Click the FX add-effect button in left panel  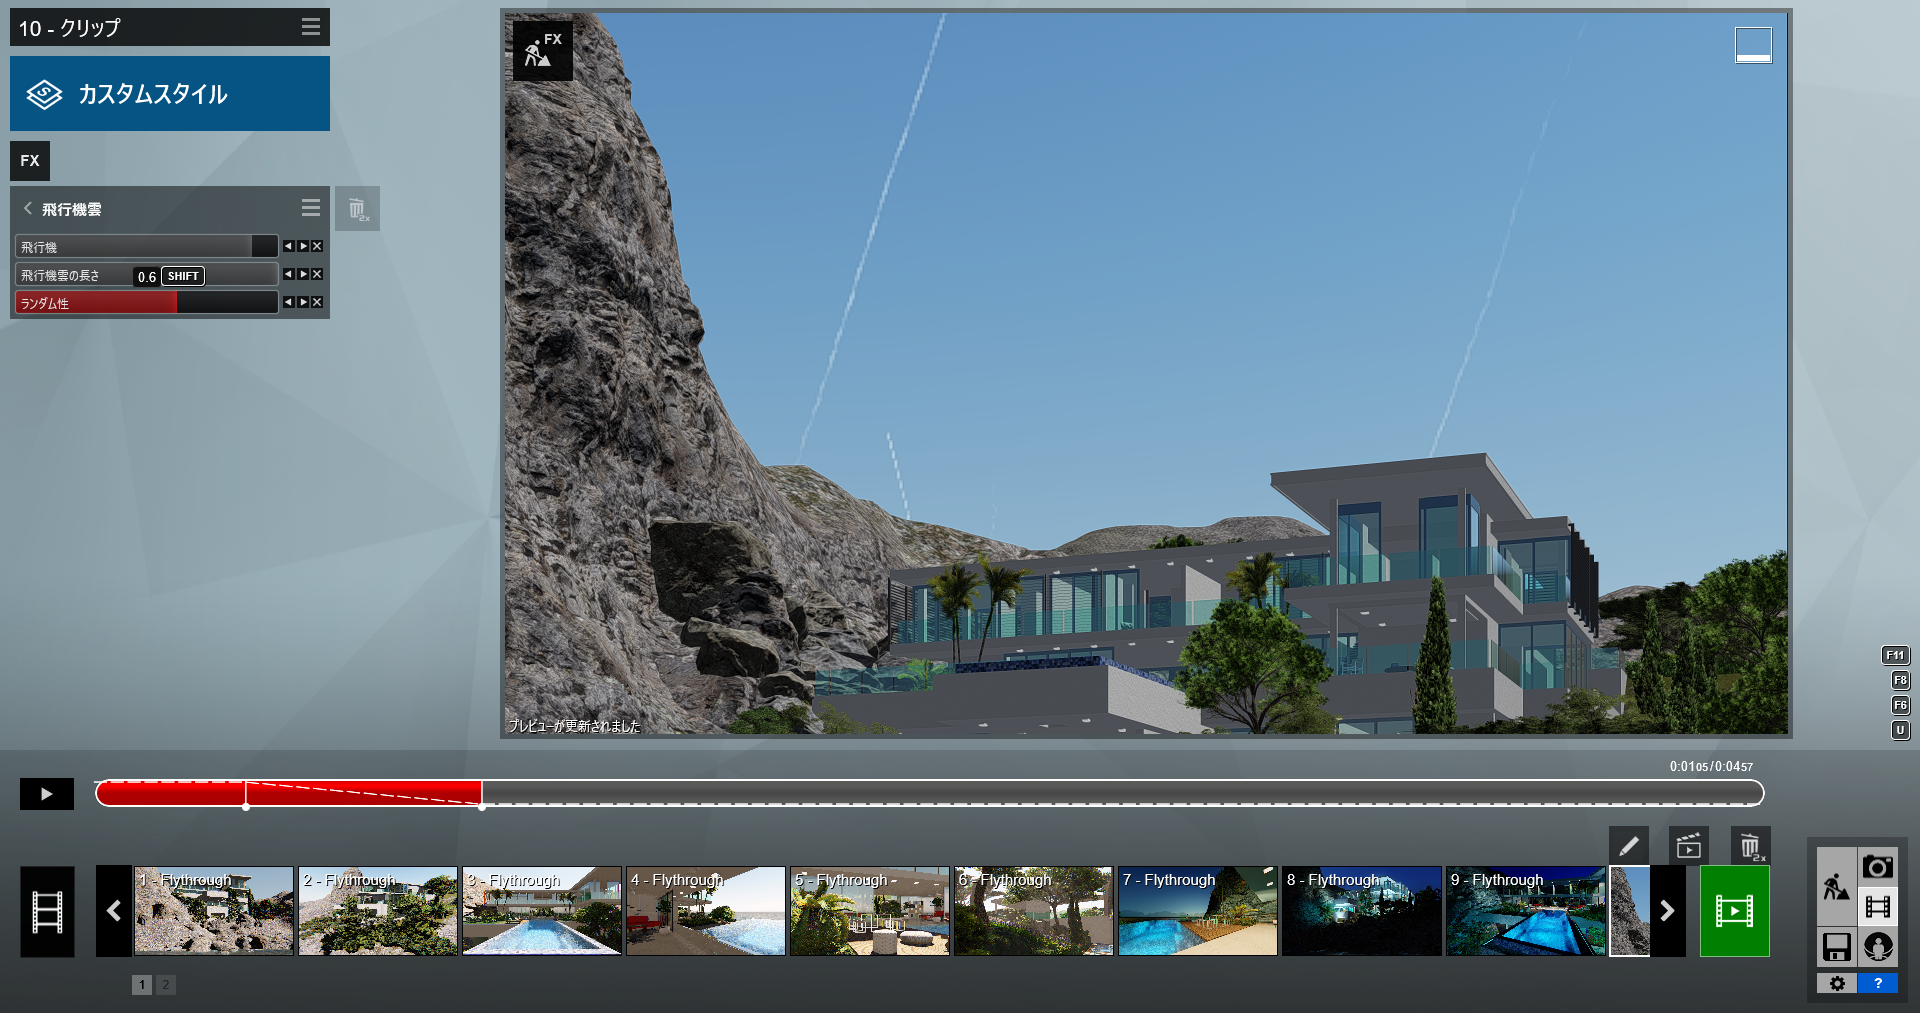point(30,160)
